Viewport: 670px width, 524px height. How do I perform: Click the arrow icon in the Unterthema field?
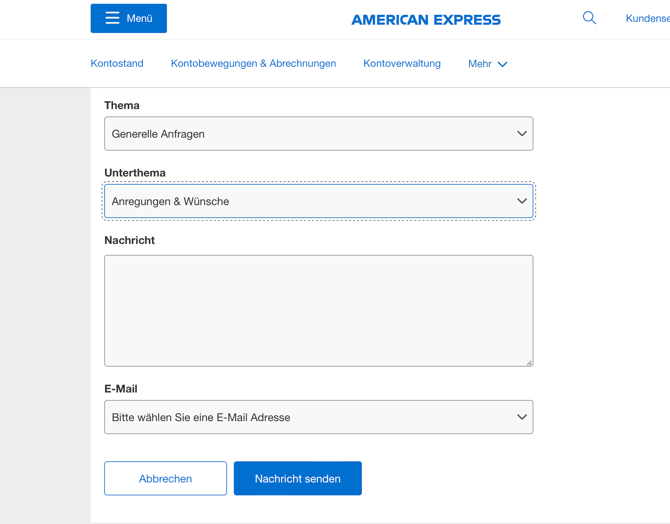[521, 201]
